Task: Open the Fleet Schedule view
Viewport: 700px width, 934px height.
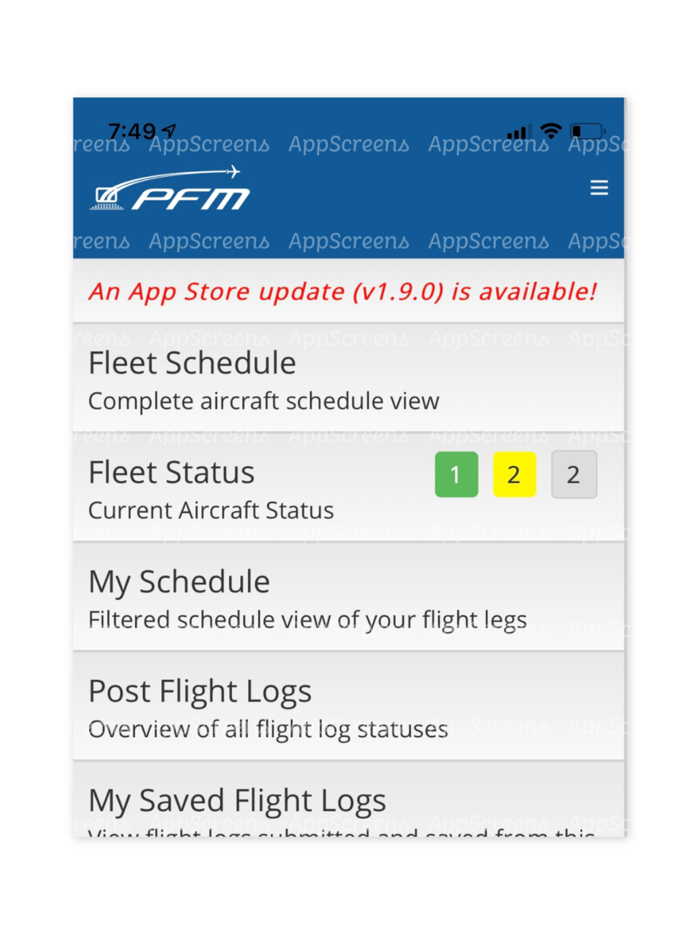Action: click(x=192, y=363)
